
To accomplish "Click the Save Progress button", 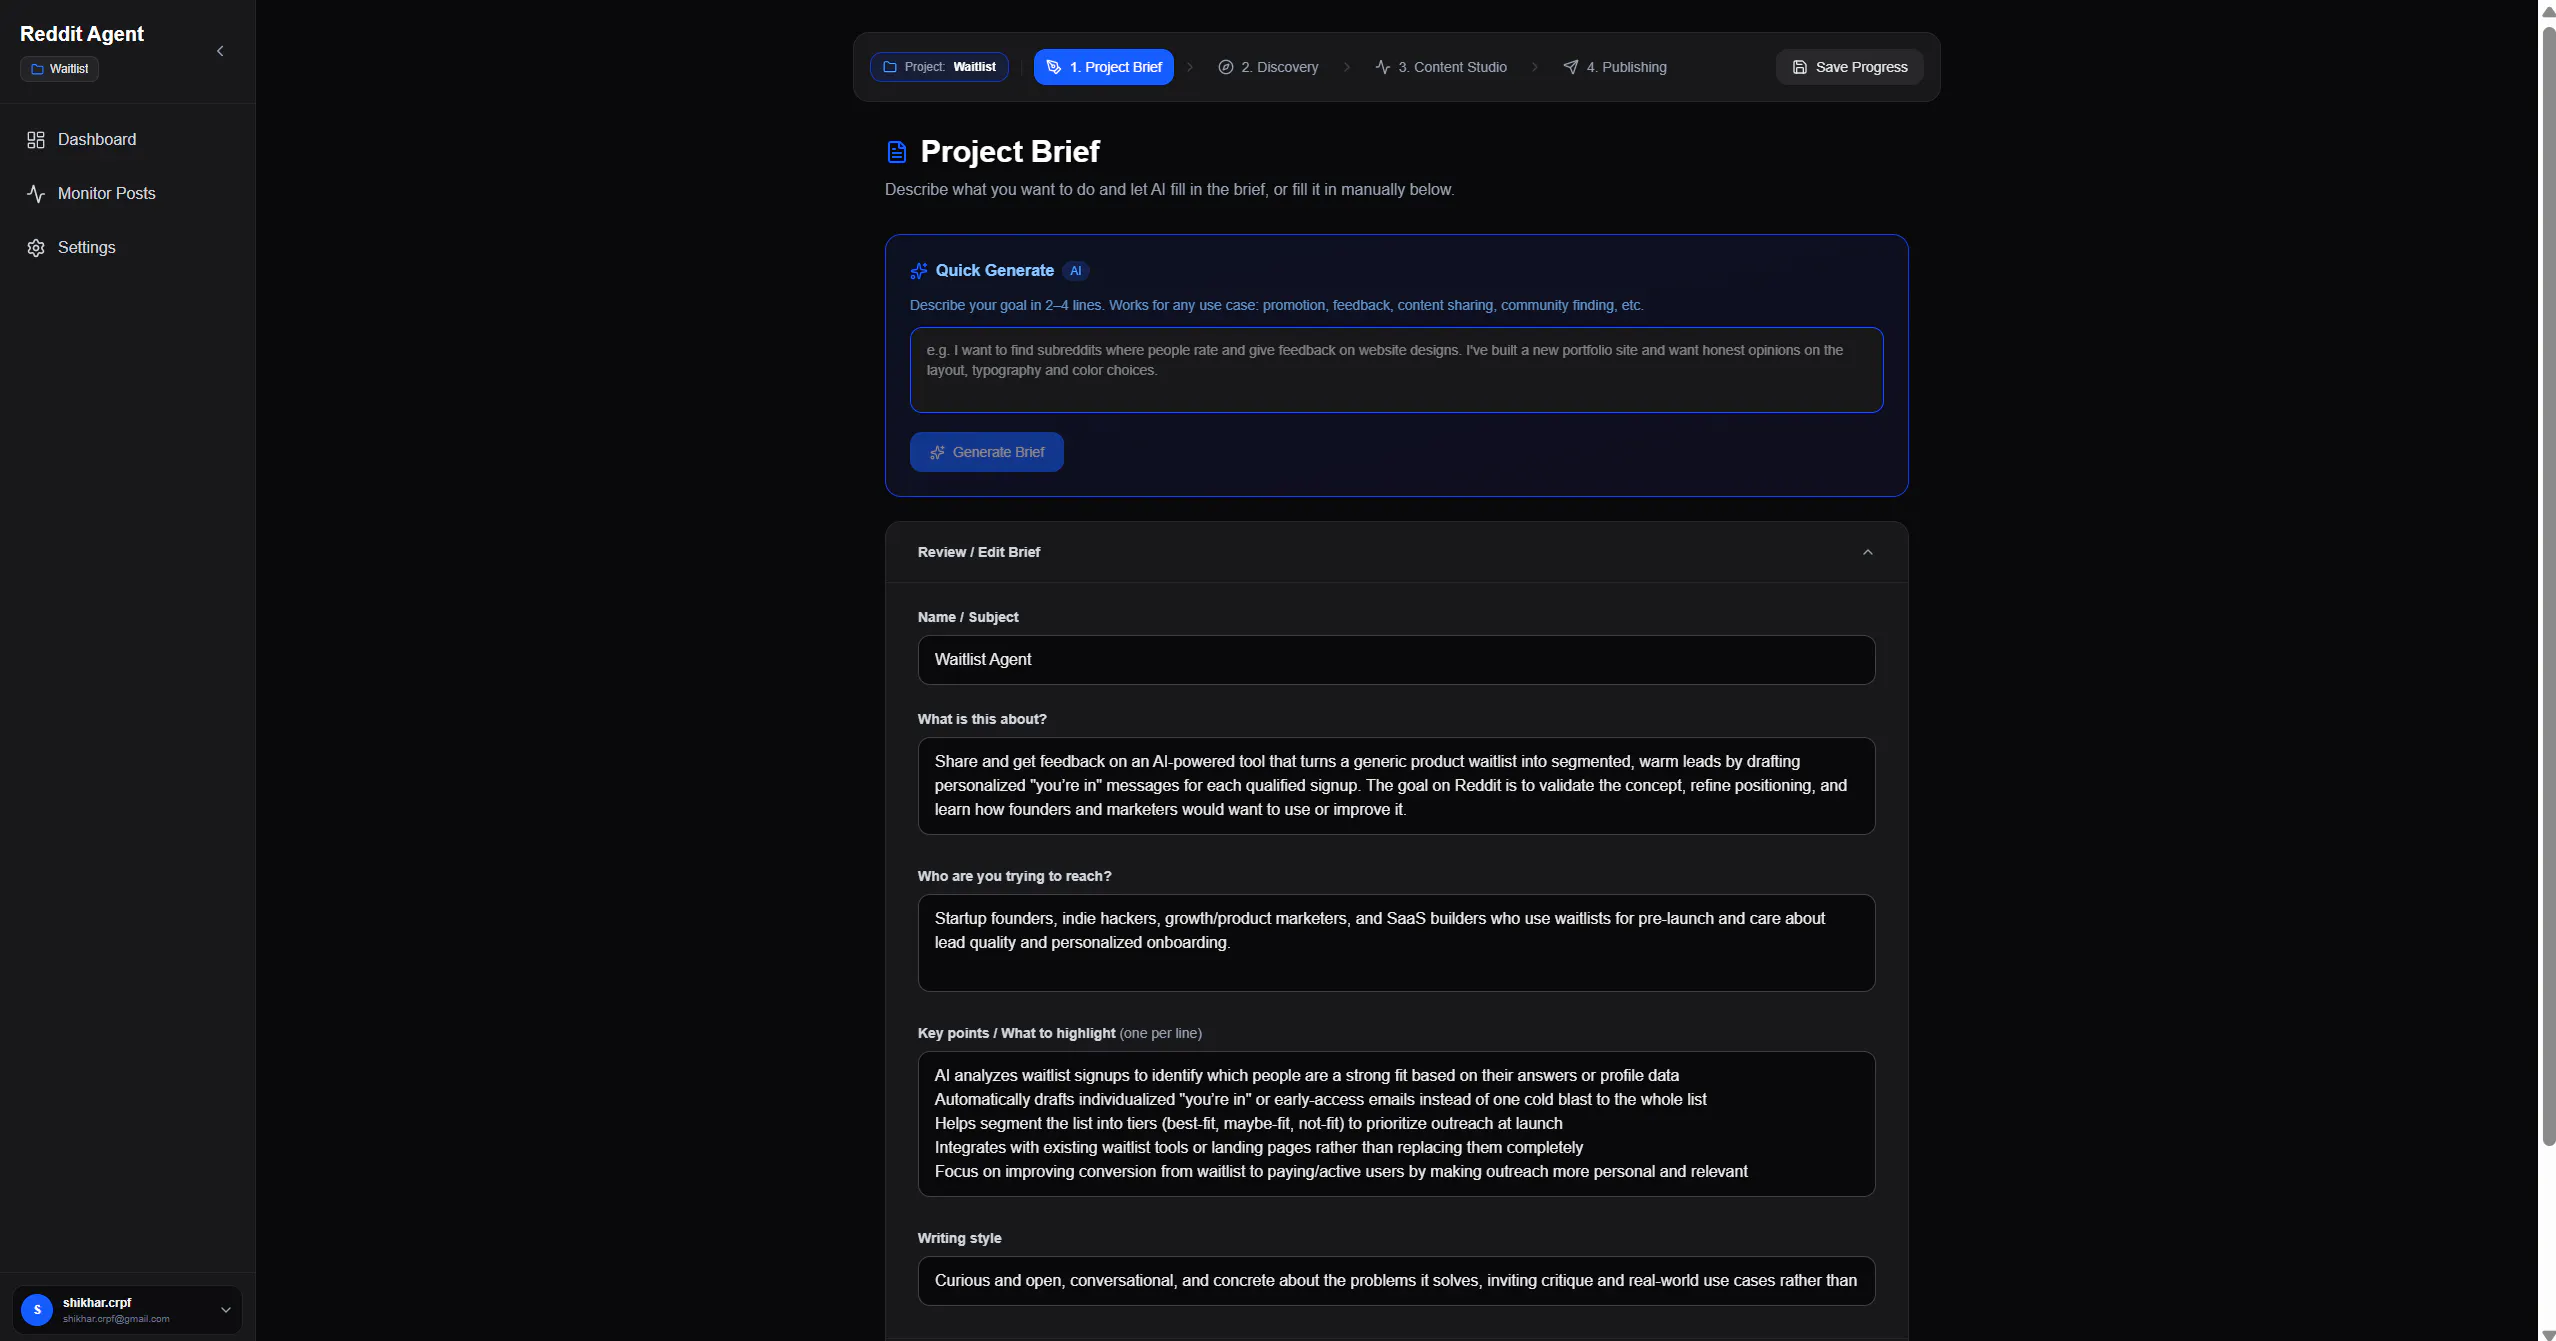I will (x=1849, y=67).
